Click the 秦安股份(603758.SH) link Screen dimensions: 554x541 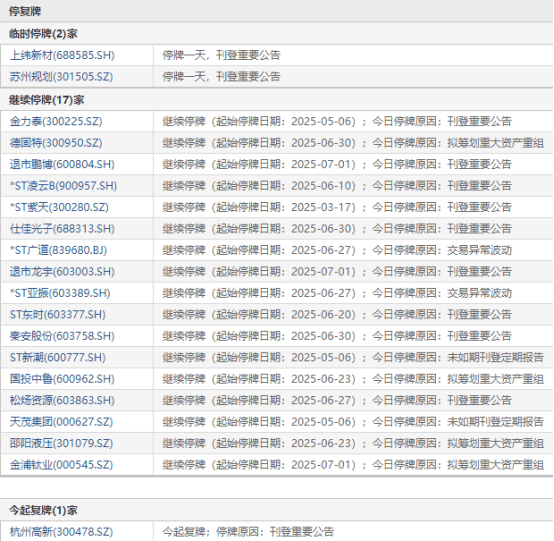tap(62, 336)
